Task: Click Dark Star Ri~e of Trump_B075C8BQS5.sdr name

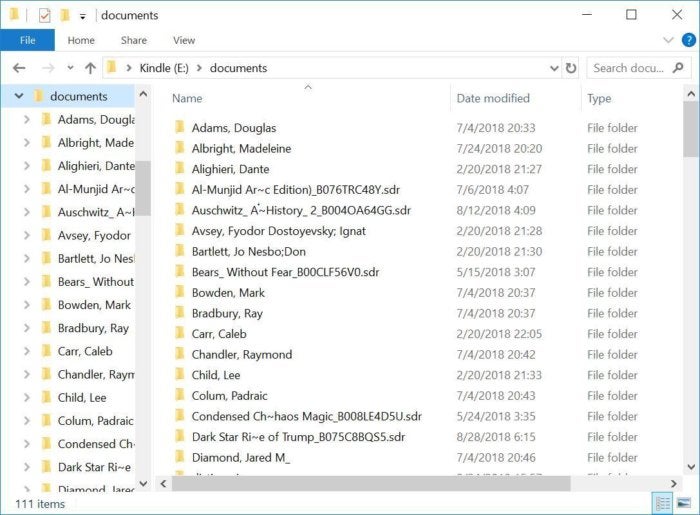Action: (298, 437)
